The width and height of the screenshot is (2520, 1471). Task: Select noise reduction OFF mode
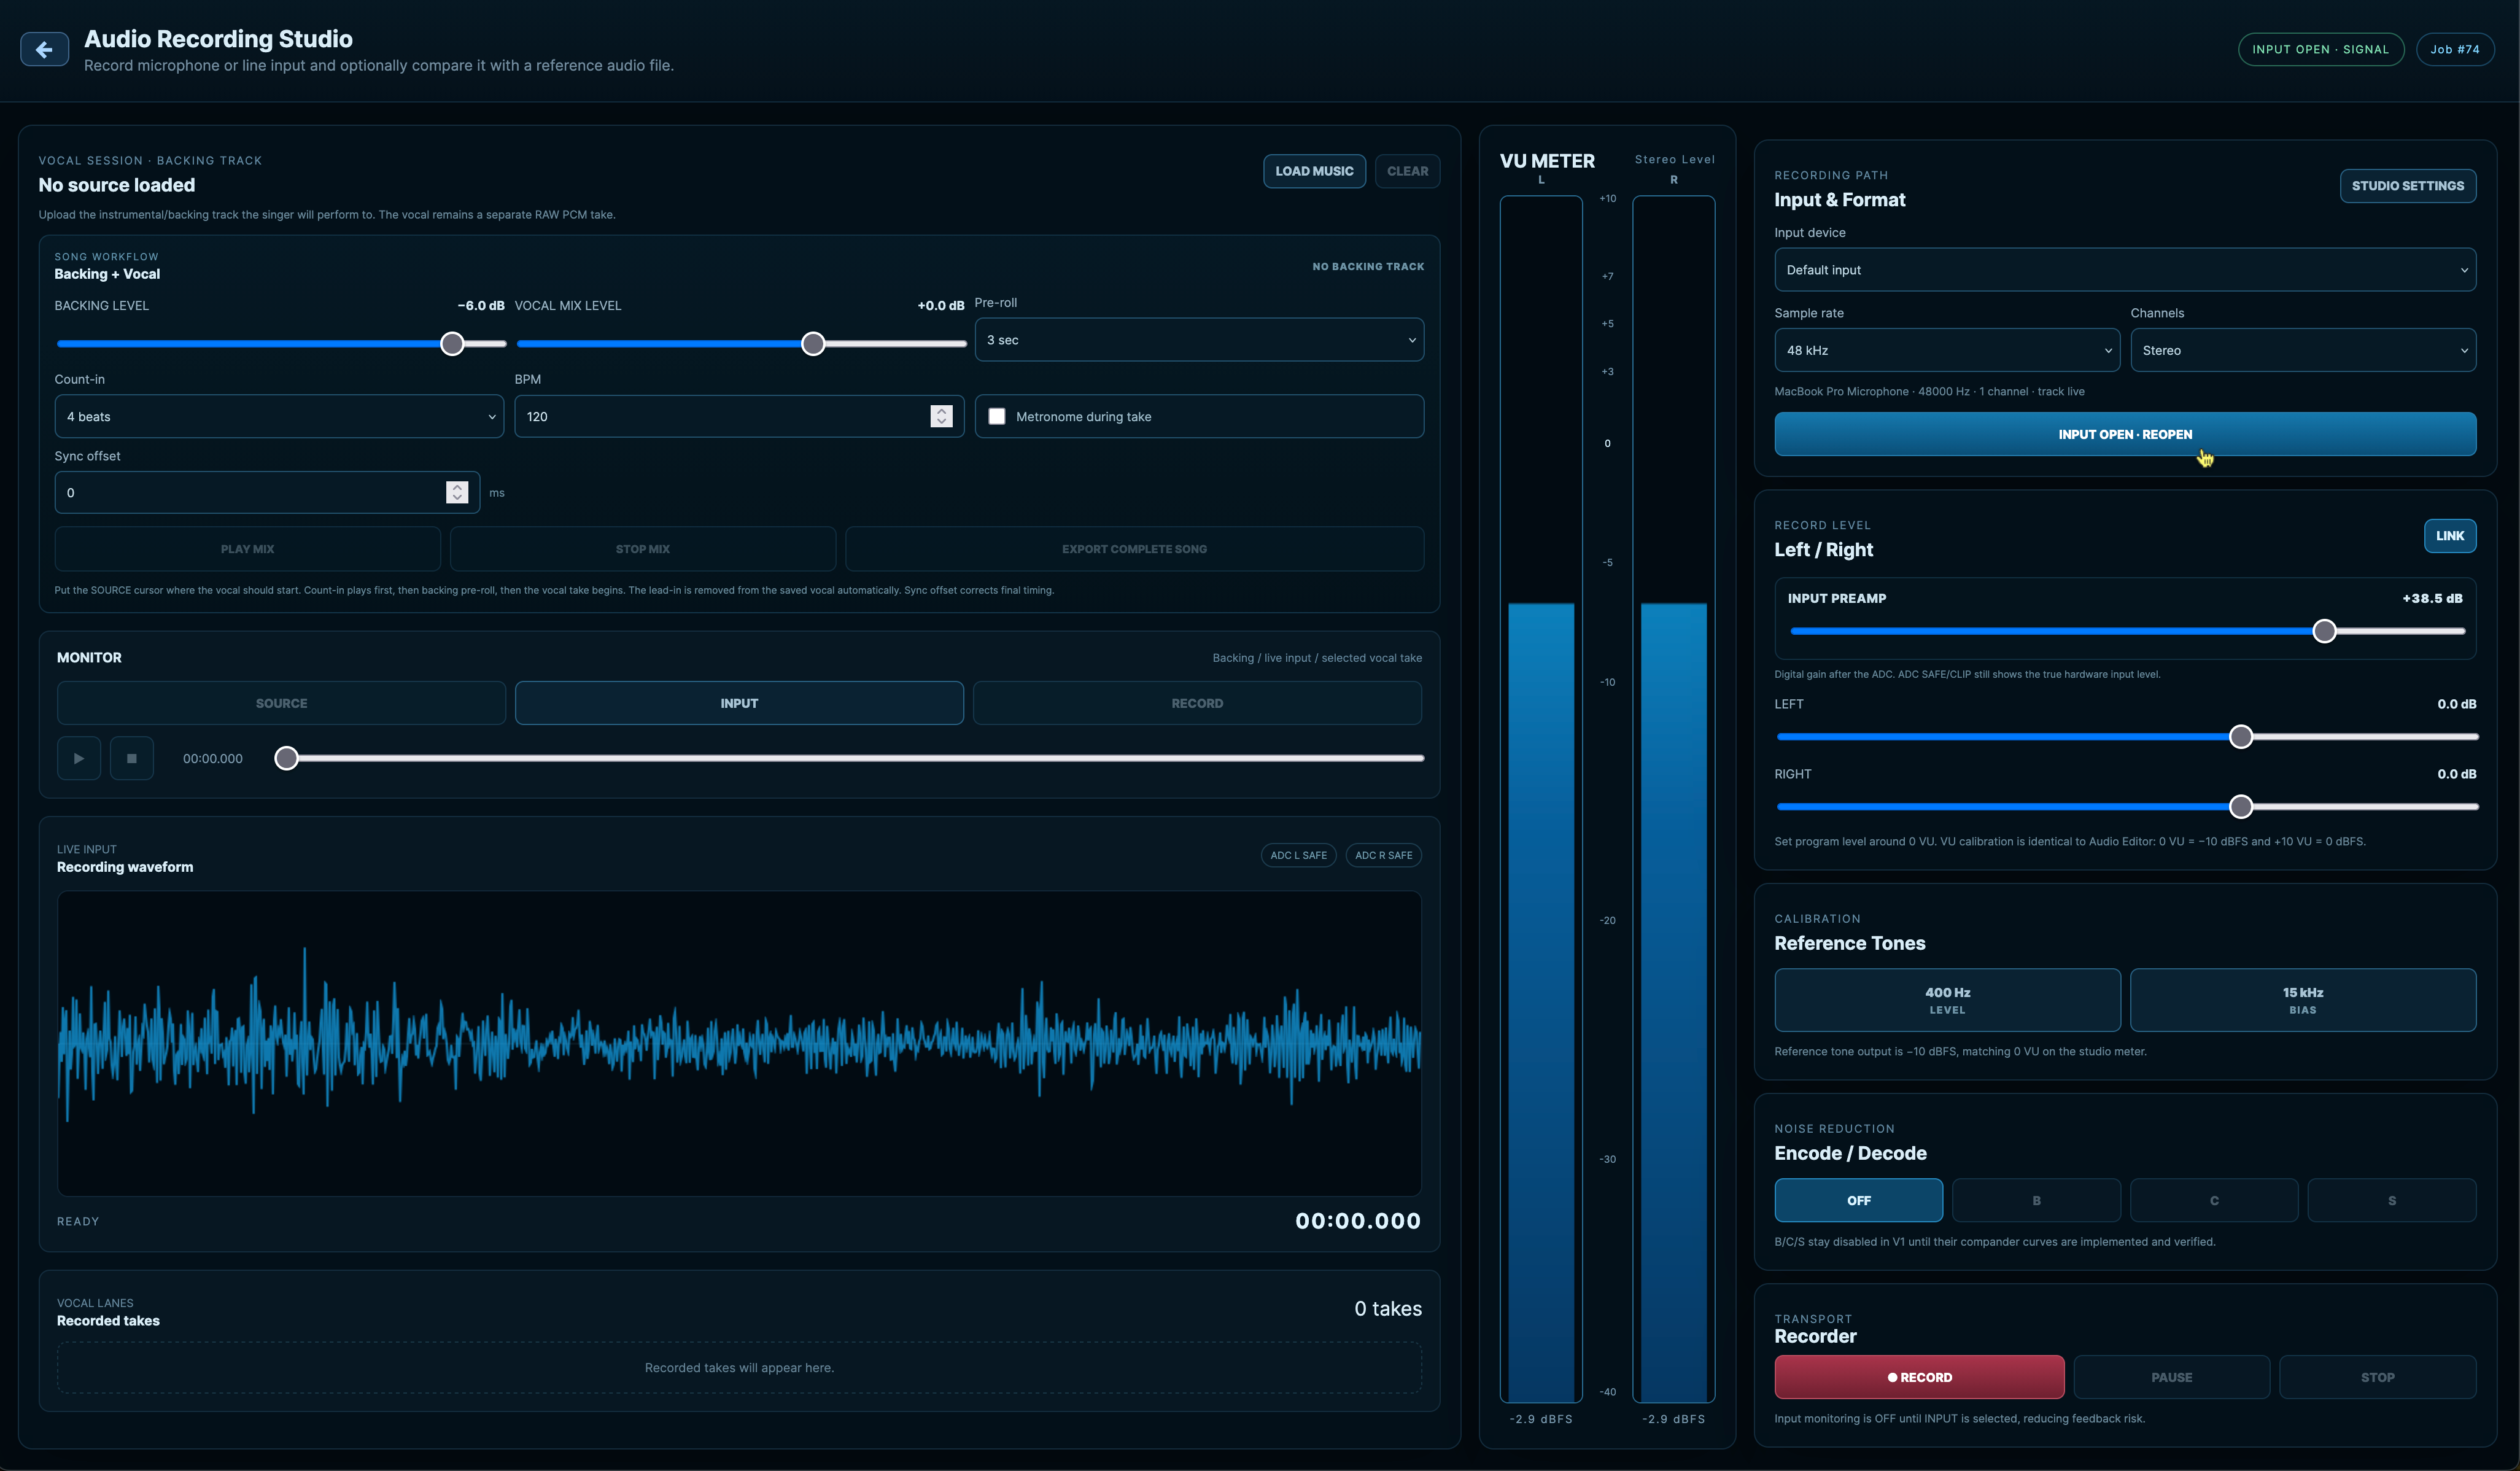1858,1200
